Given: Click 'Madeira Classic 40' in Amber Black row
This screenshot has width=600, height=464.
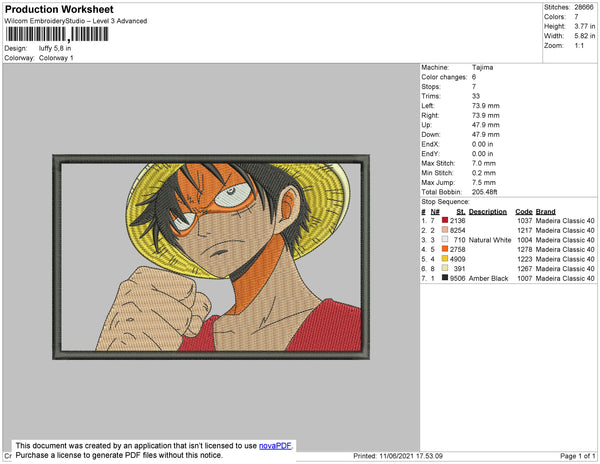Looking at the screenshot, I should pos(565,278).
